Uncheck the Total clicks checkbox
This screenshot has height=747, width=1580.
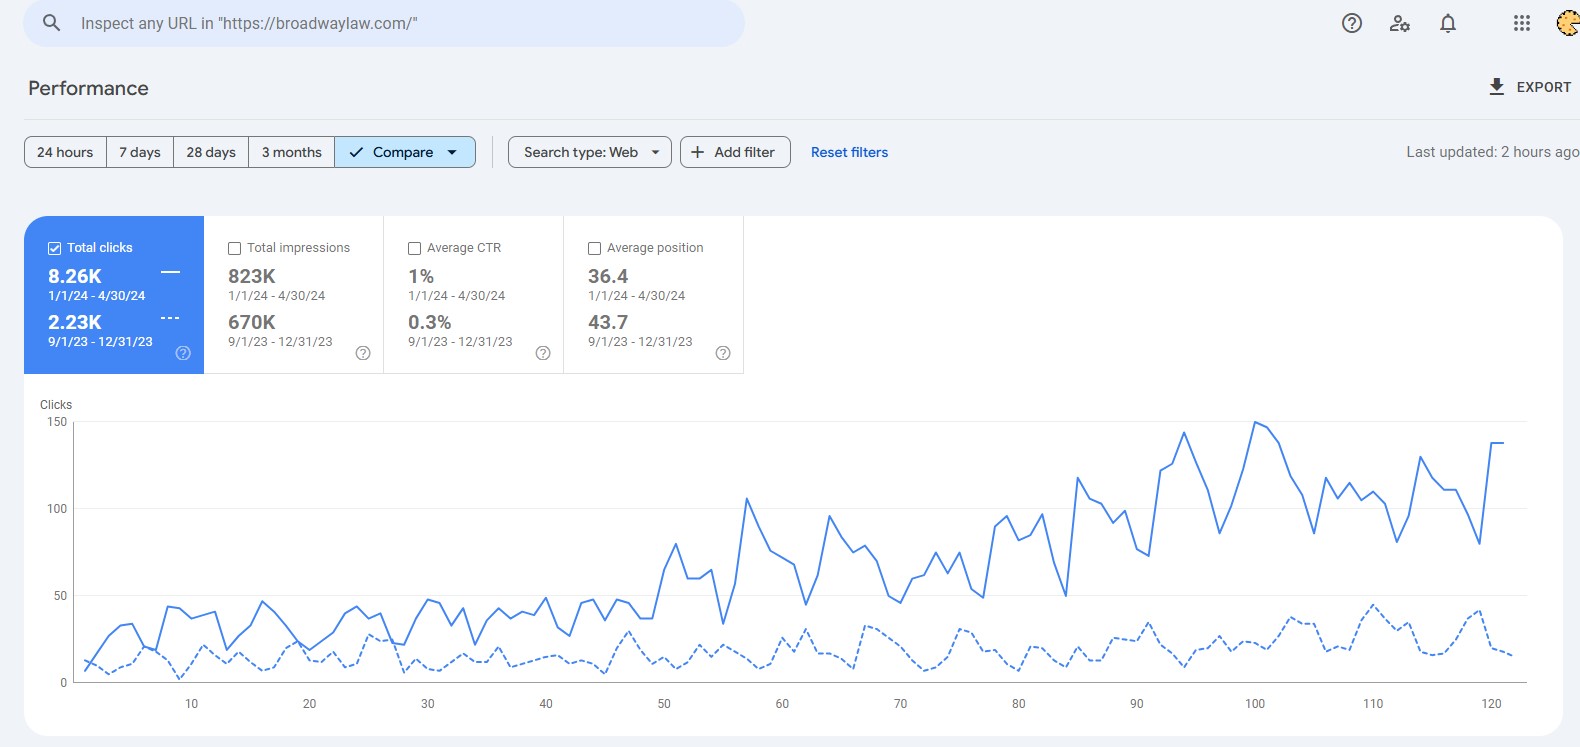[x=55, y=248]
